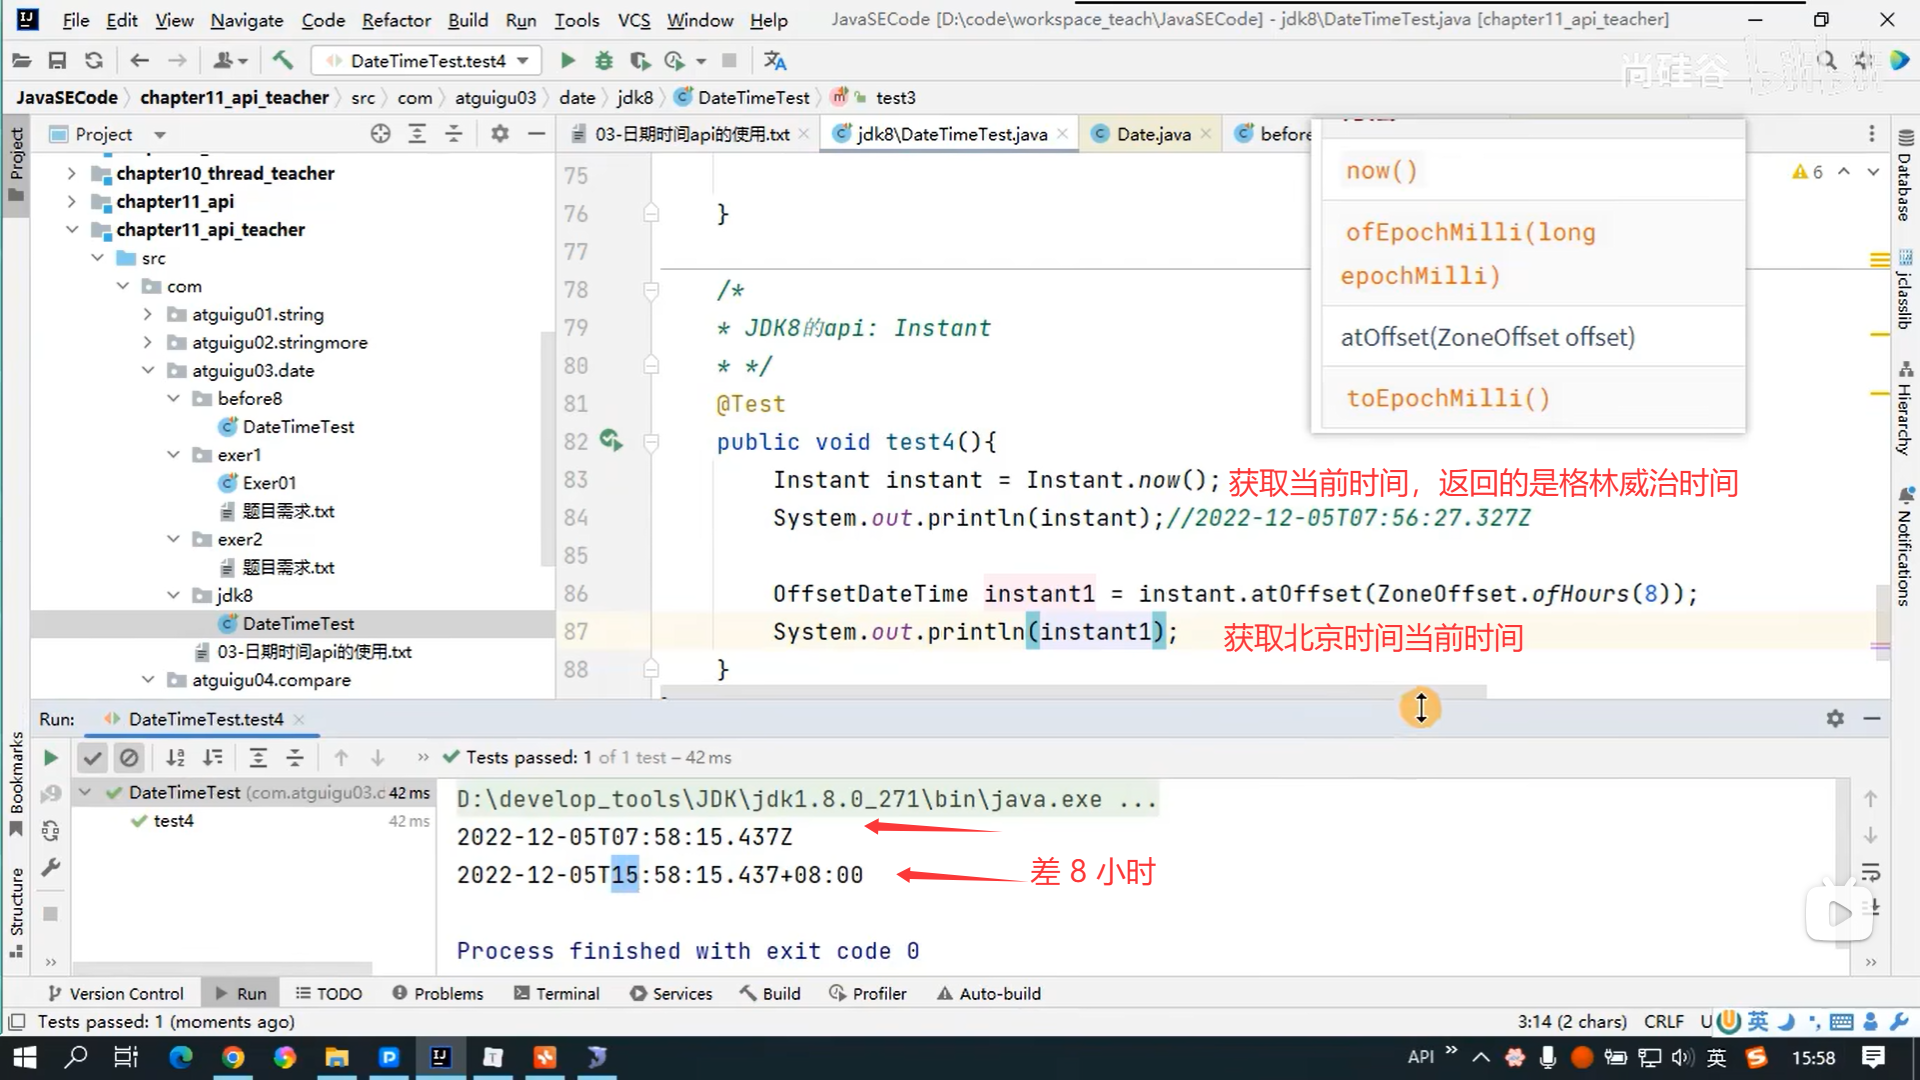
Task: Collapse the atguigu03.date package
Action: coord(148,370)
